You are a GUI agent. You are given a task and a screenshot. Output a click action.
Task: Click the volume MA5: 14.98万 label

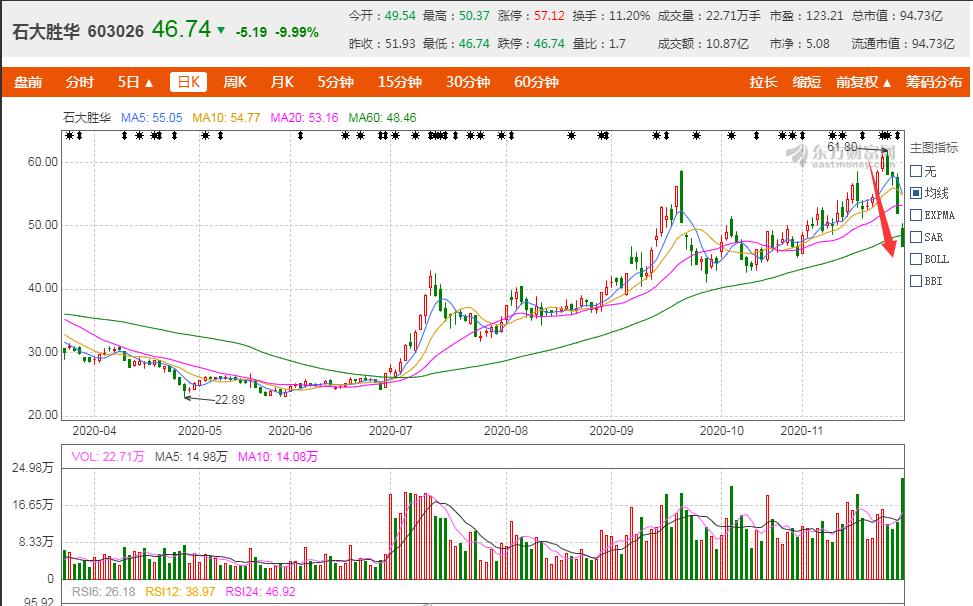pyautogui.click(x=191, y=457)
